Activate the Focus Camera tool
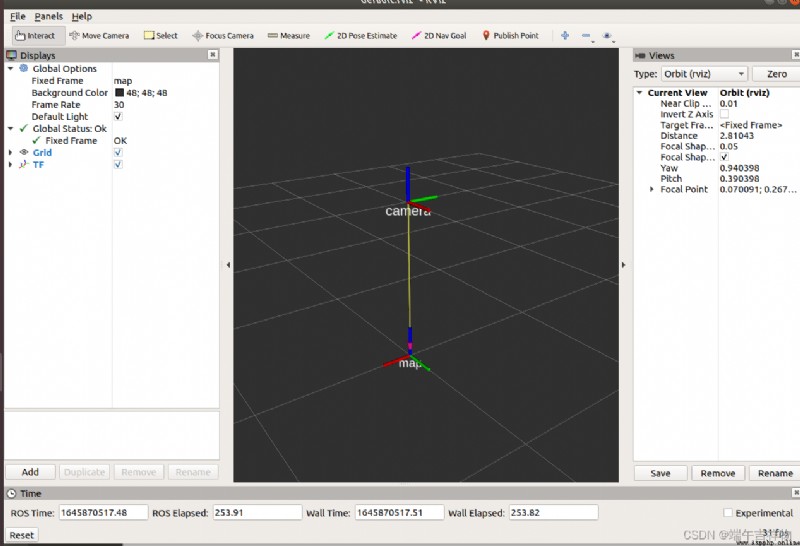800x546 pixels. [223, 36]
